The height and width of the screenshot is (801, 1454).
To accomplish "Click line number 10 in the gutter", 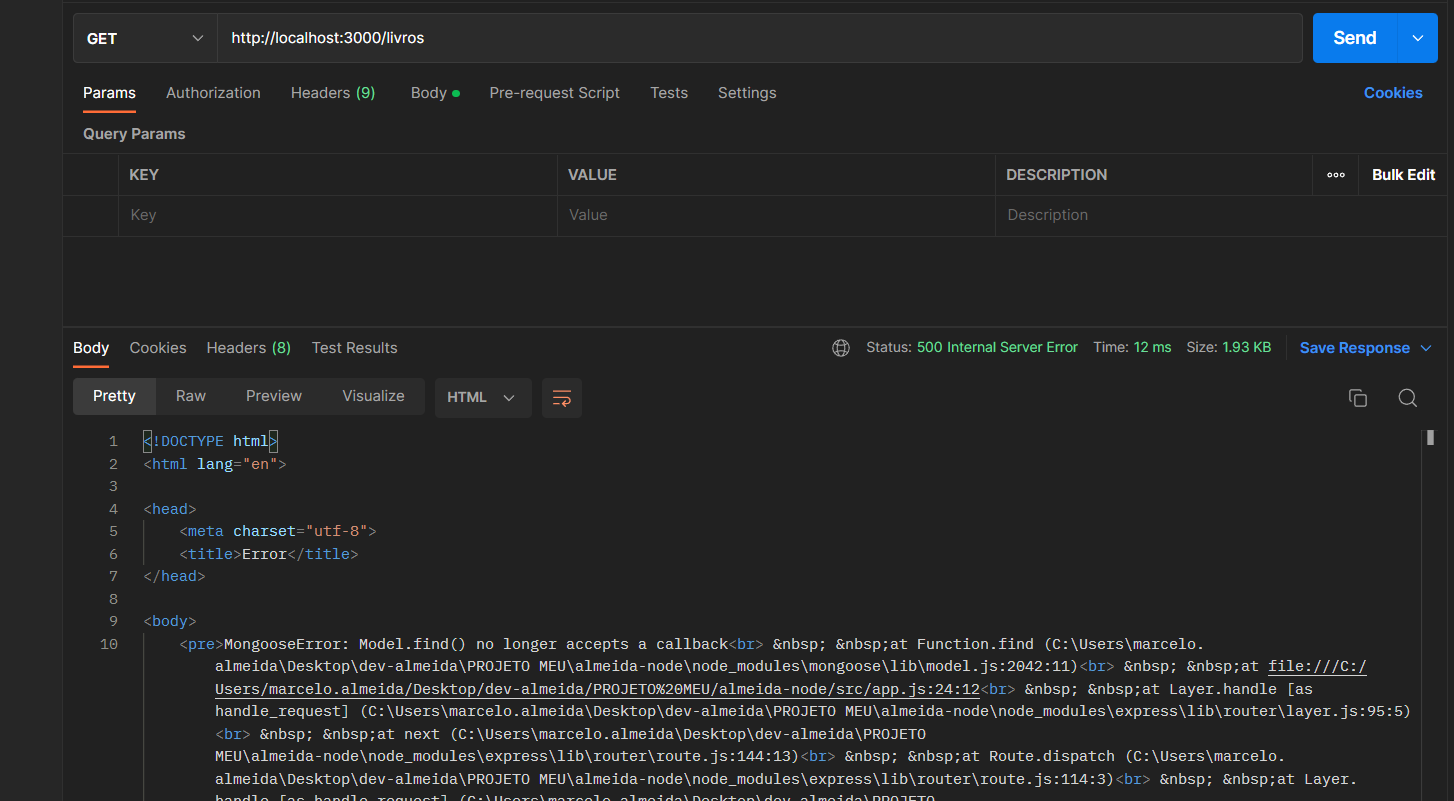I will point(109,644).
